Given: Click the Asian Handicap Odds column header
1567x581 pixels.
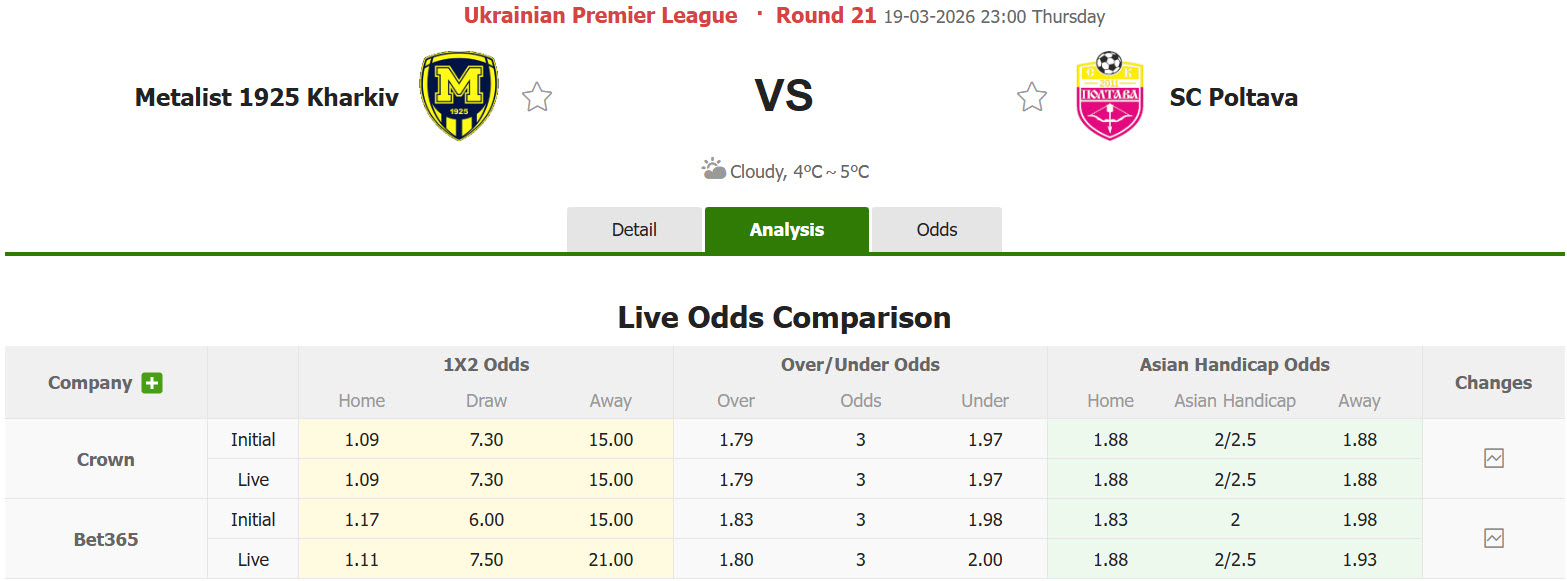Looking at the screenshot, I should tap(1234, 364).
